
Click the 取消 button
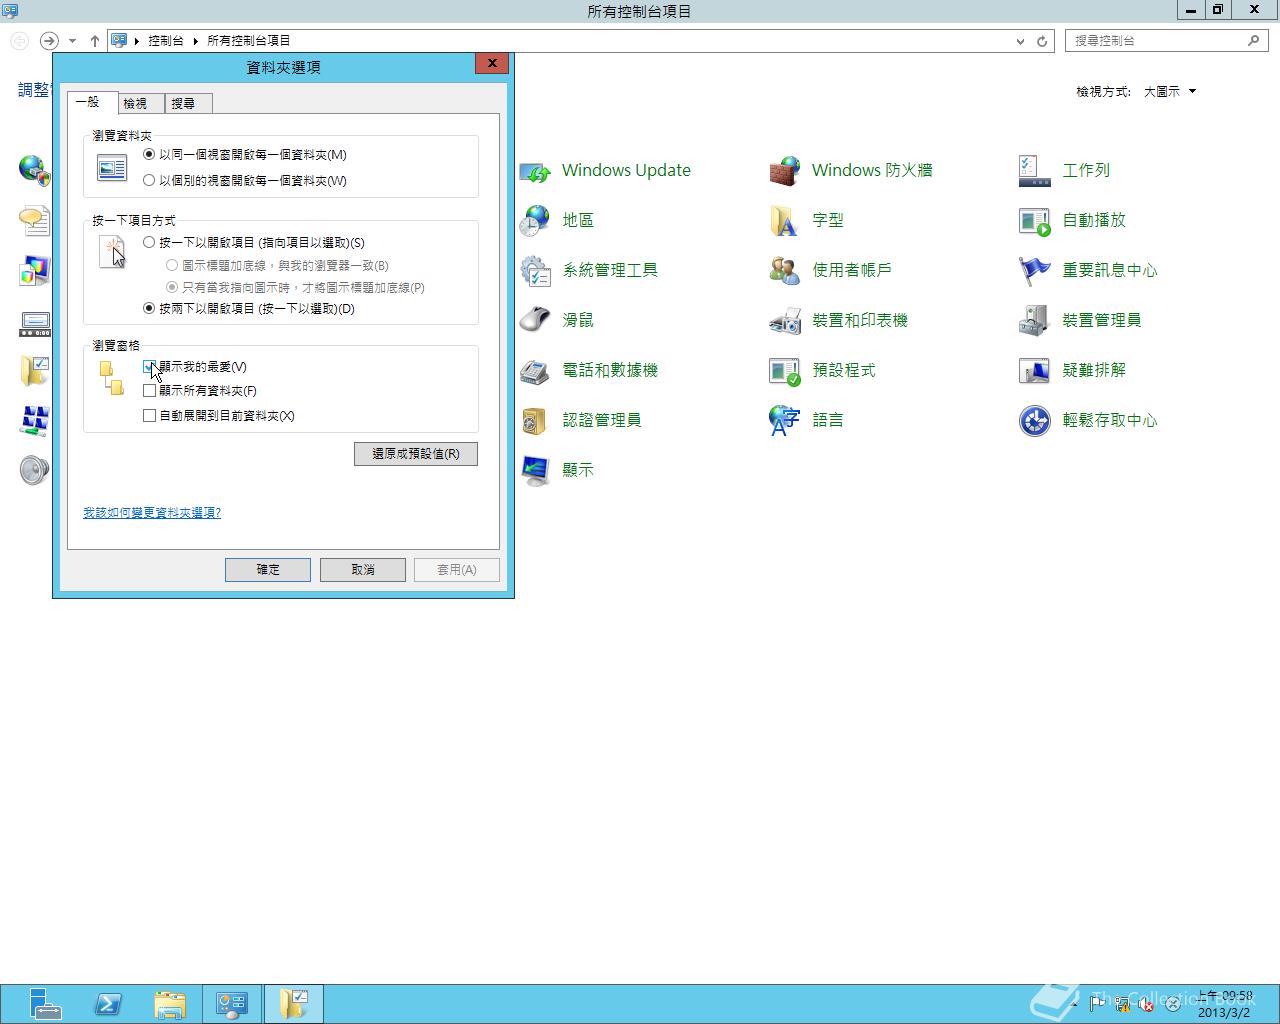point(363,570)
